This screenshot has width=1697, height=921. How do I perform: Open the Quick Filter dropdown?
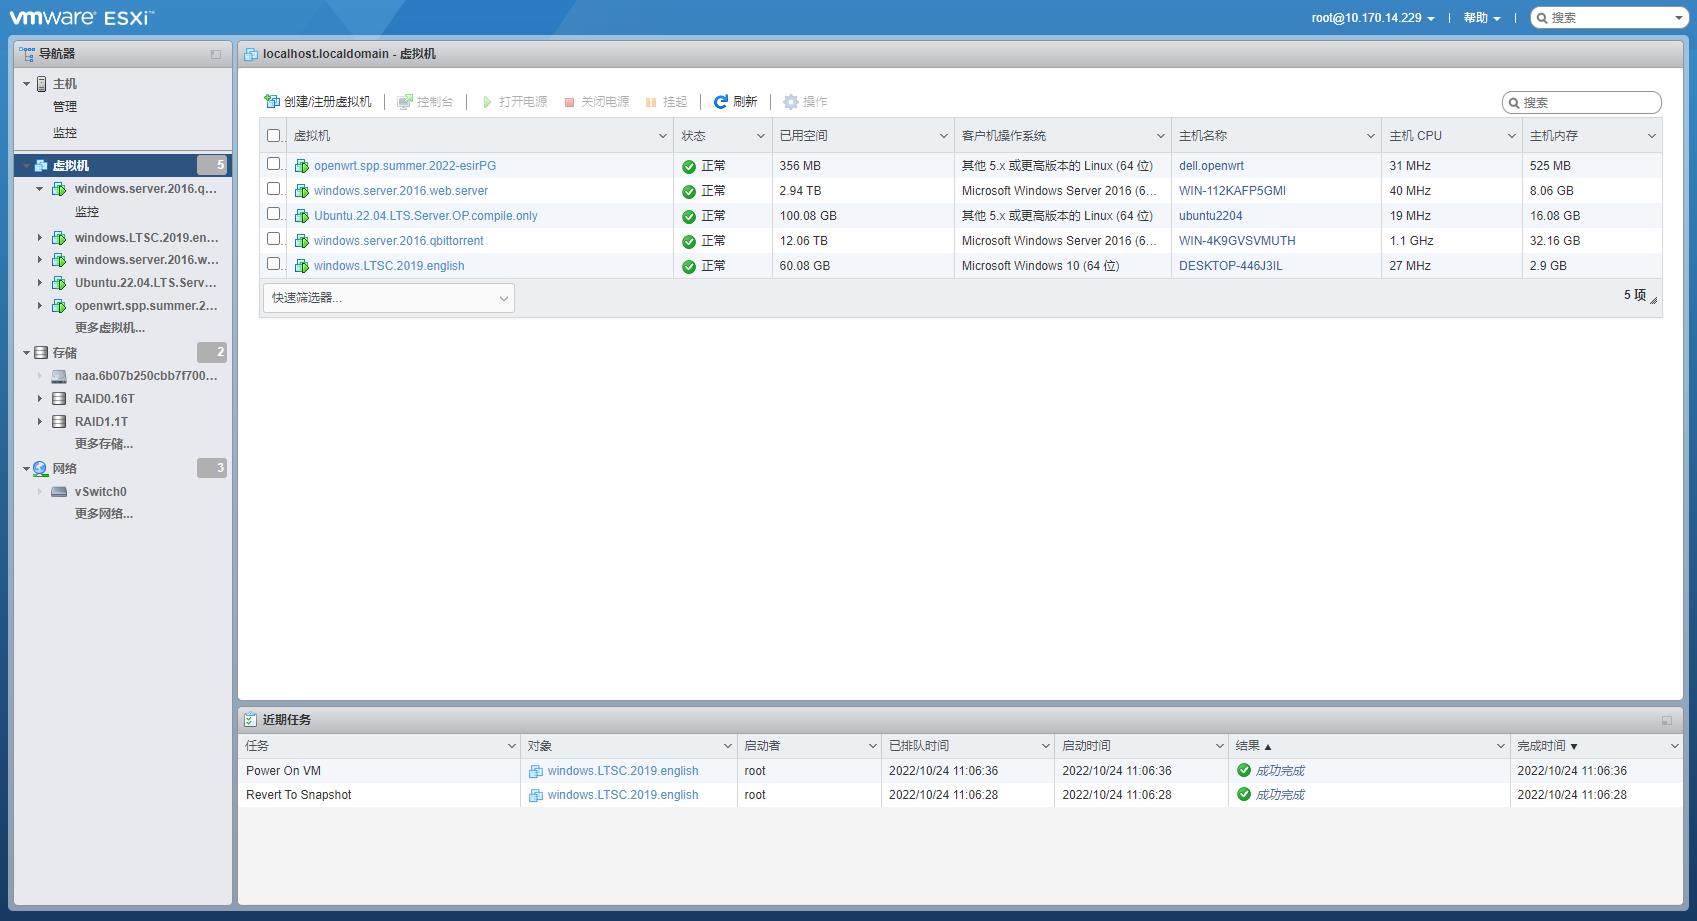tap(388, 298)
